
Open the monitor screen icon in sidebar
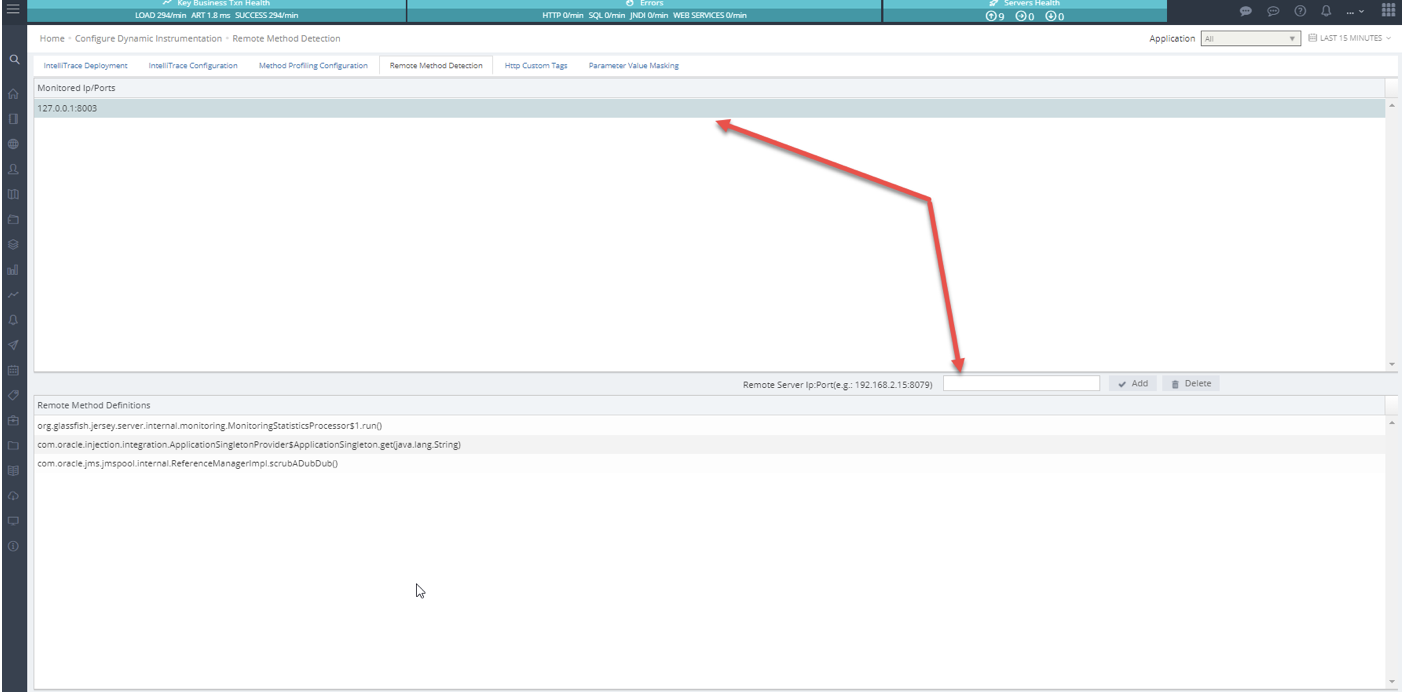(13, 521)
